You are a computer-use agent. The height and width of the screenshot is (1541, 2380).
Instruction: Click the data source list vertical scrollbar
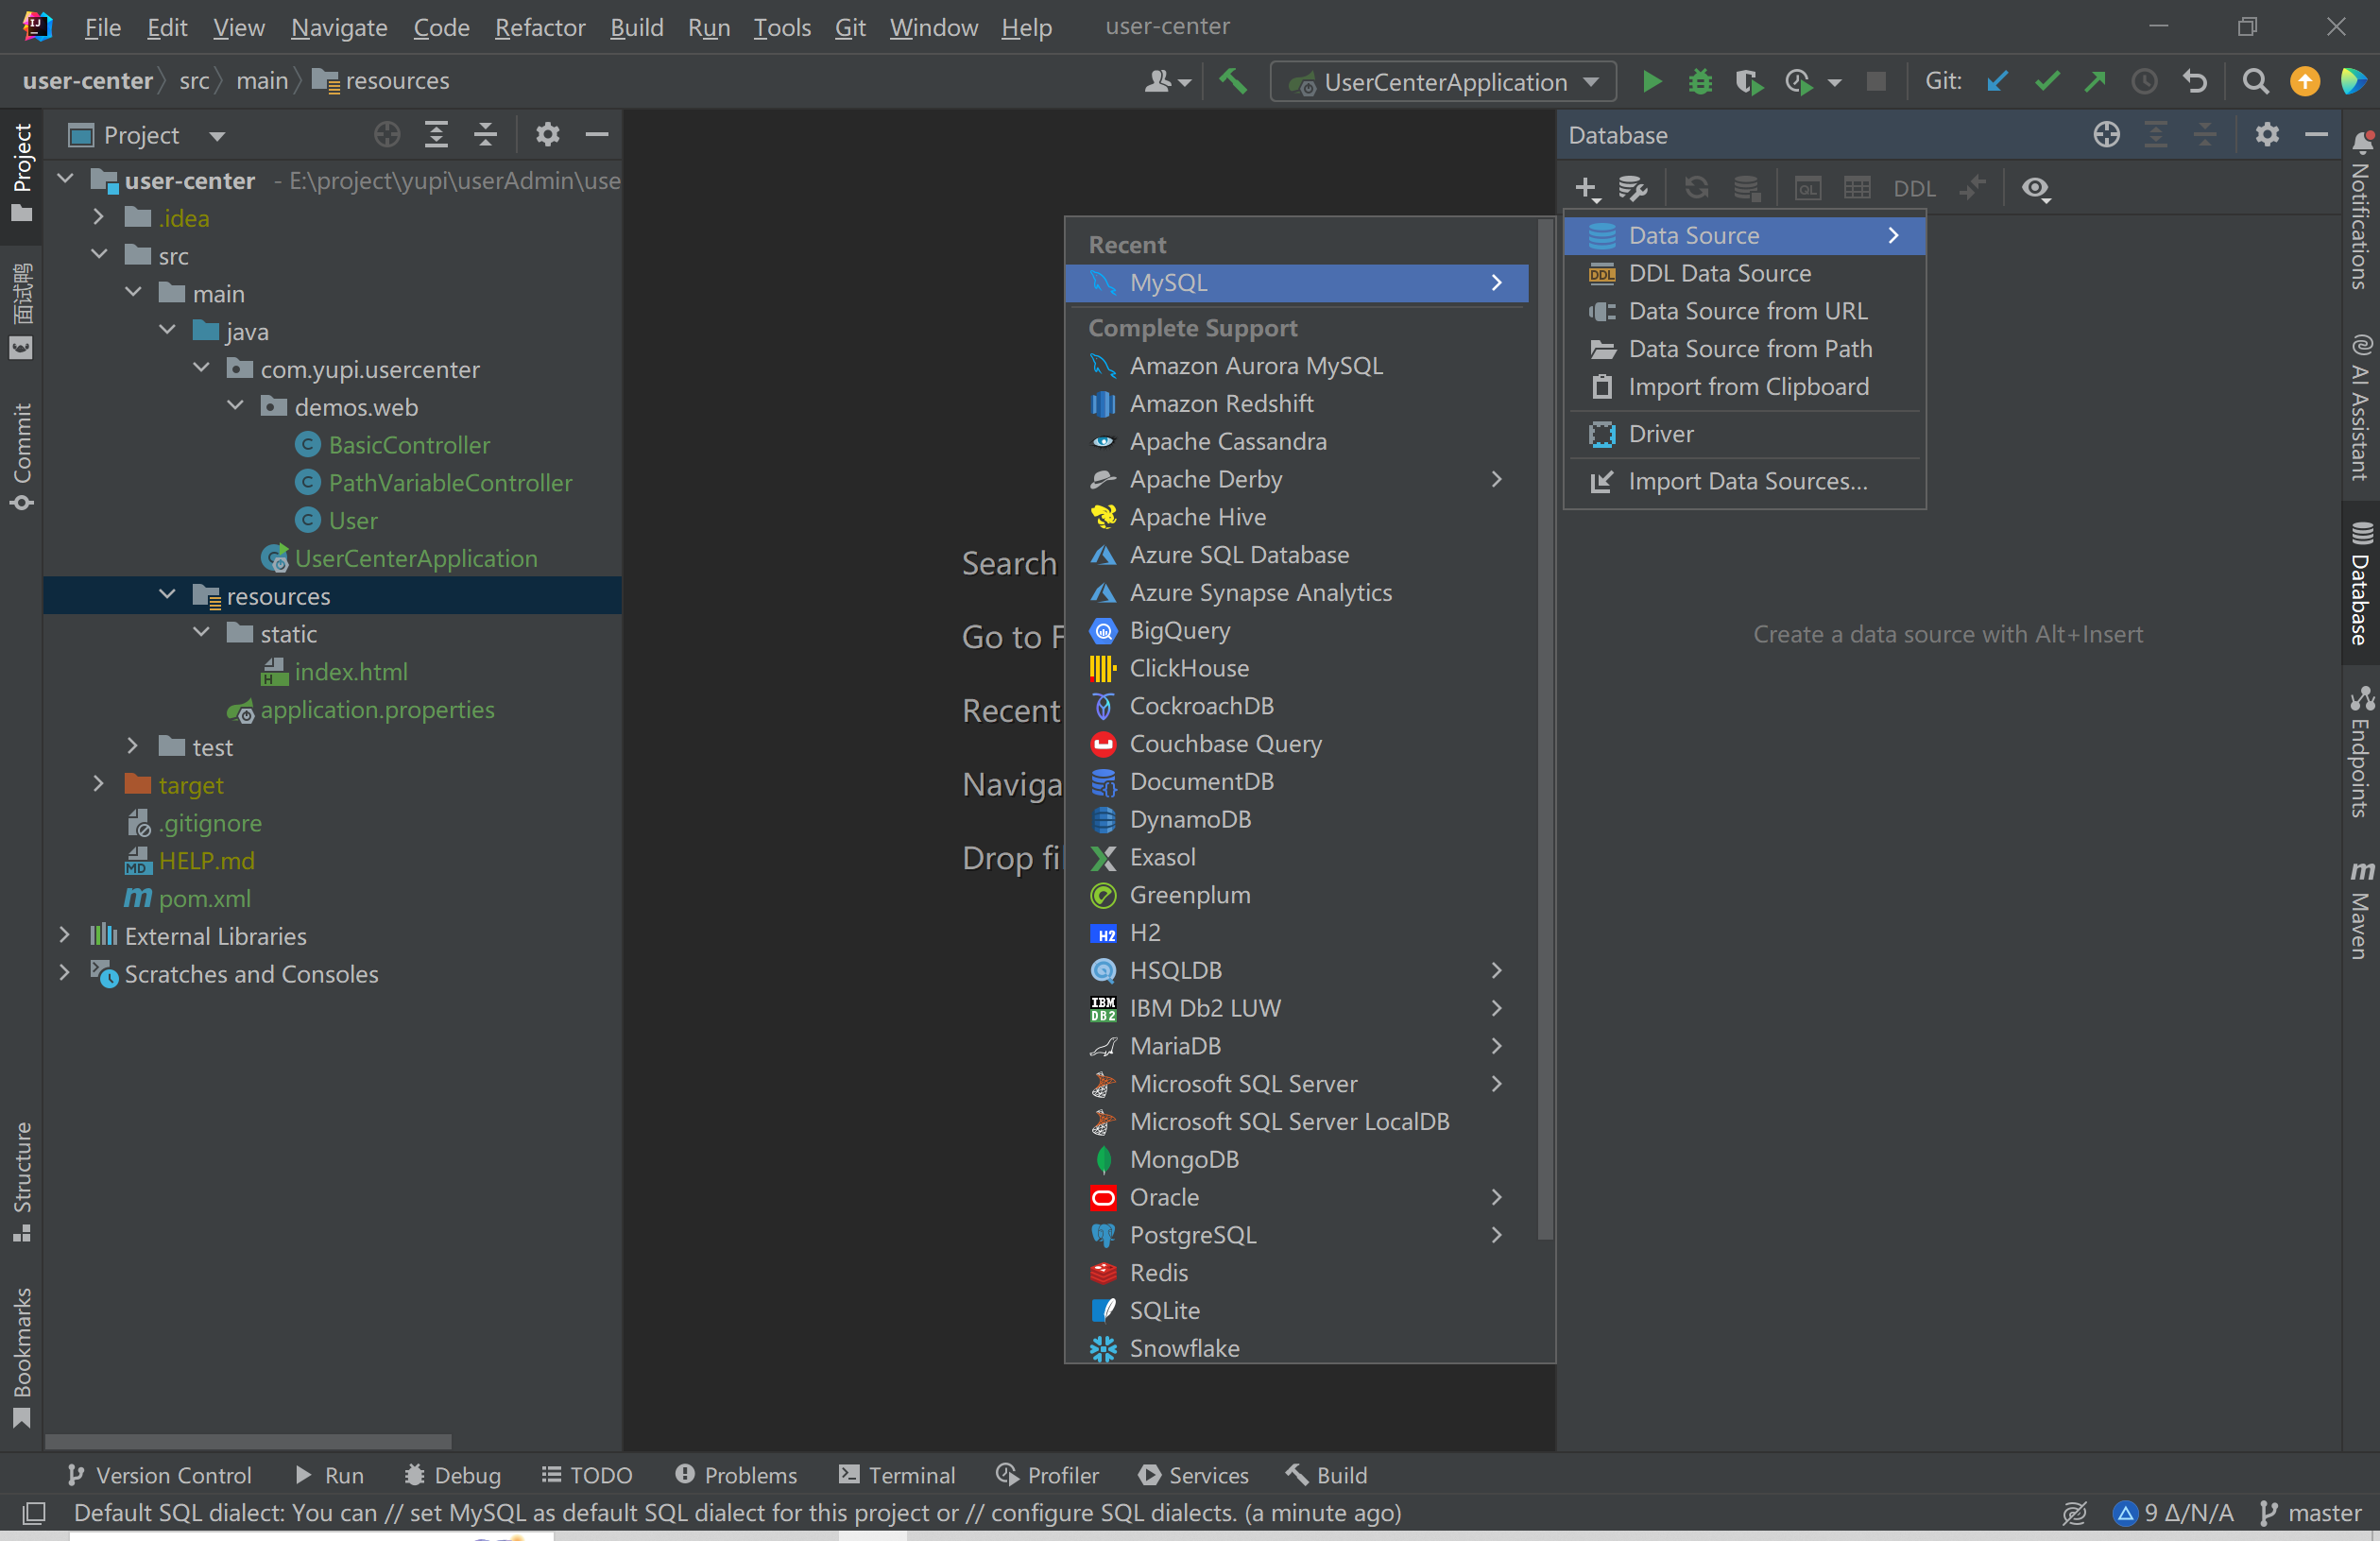click(x=1545, y=730)
